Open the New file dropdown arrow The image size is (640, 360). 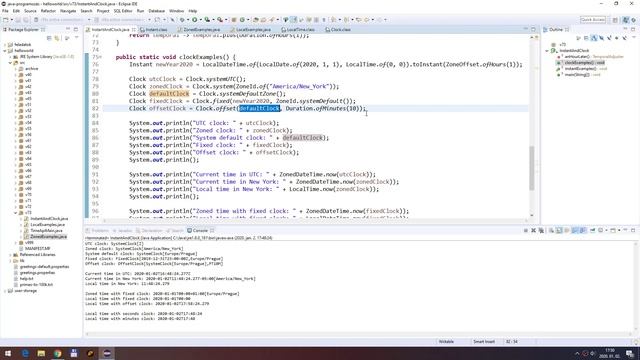coord(11,20)
